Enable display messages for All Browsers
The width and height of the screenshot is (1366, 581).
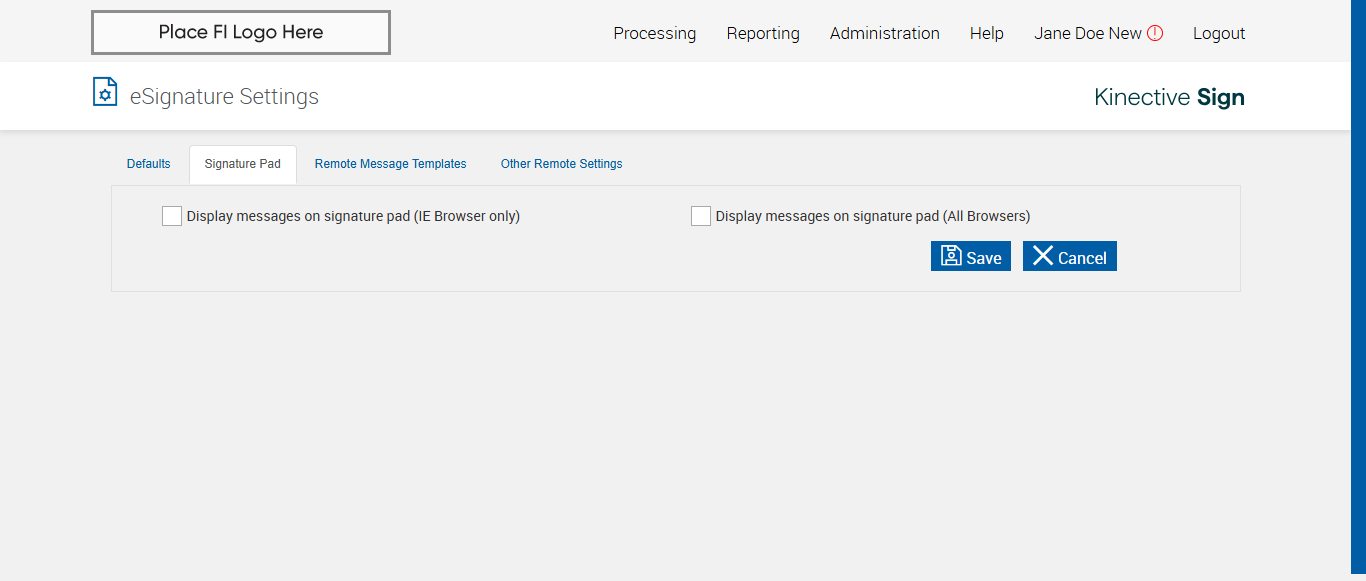coord(701,216)
